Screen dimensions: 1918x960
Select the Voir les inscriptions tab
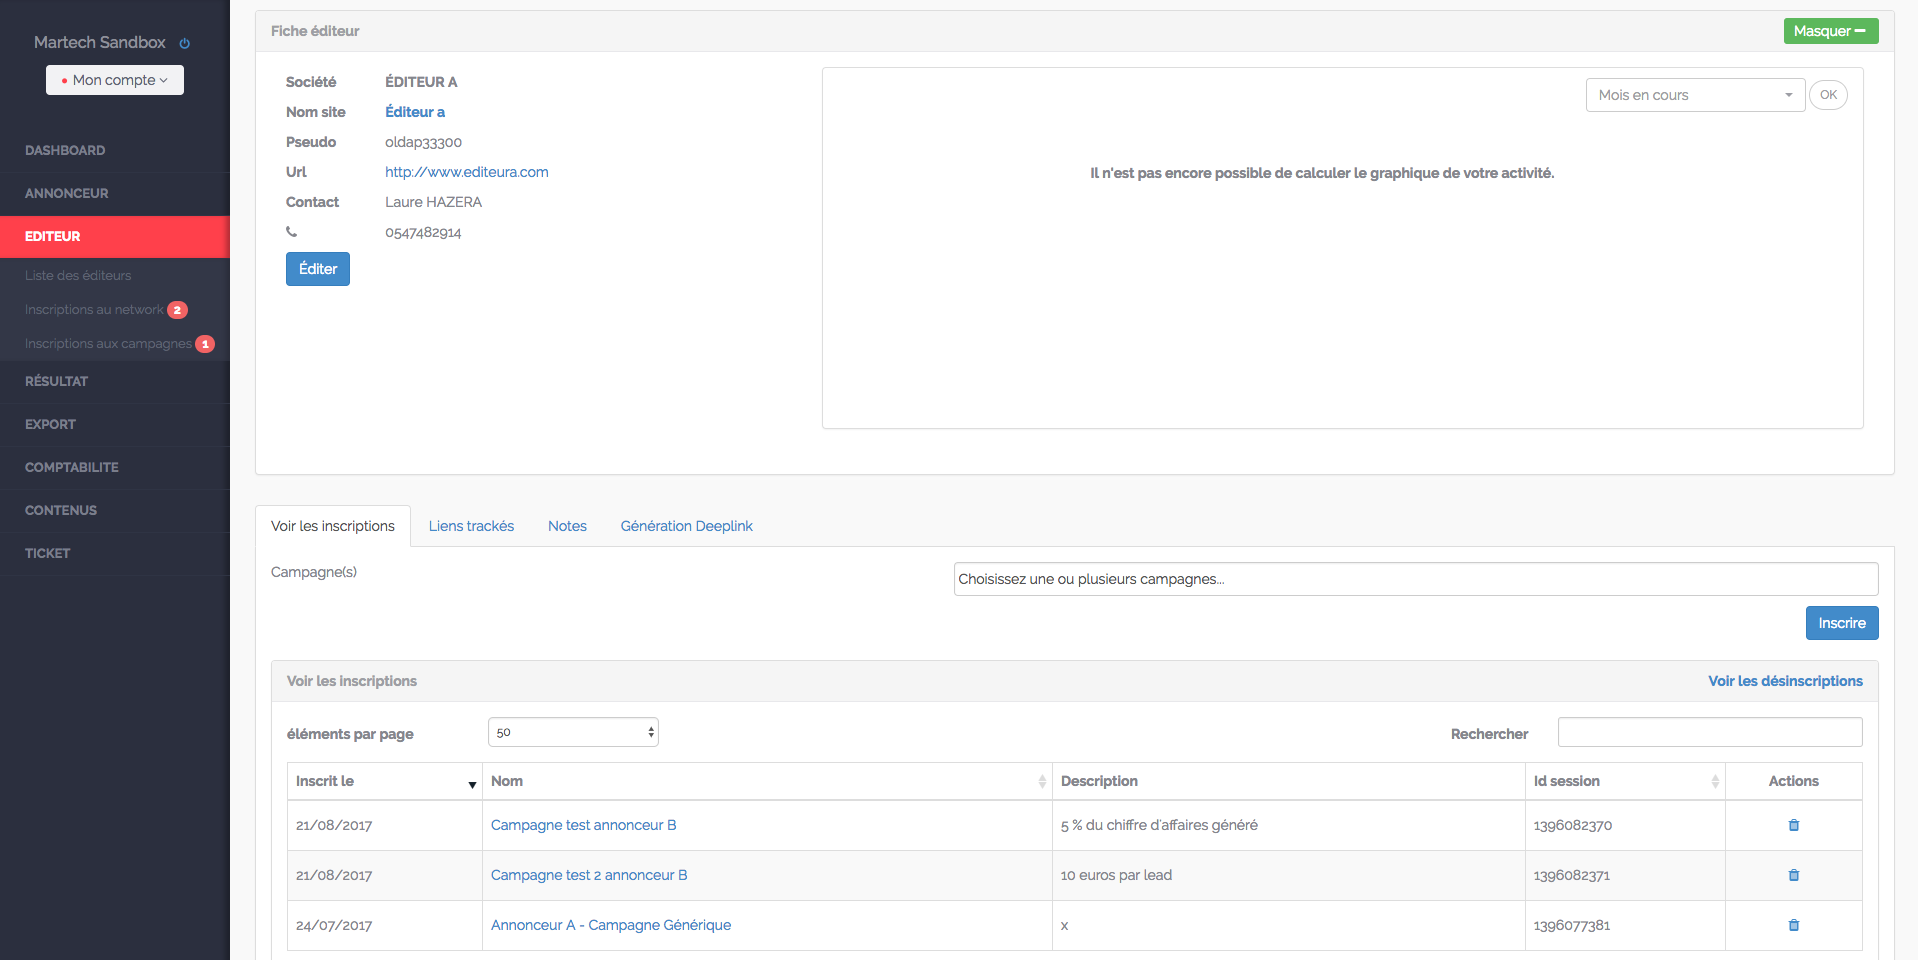333,526
